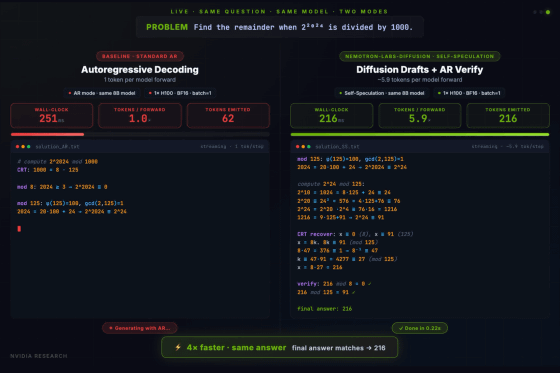The width and height of the screenshot is (560, 373).
Task: Click the red AR progress bar
Action: click(x=48, y=134)
